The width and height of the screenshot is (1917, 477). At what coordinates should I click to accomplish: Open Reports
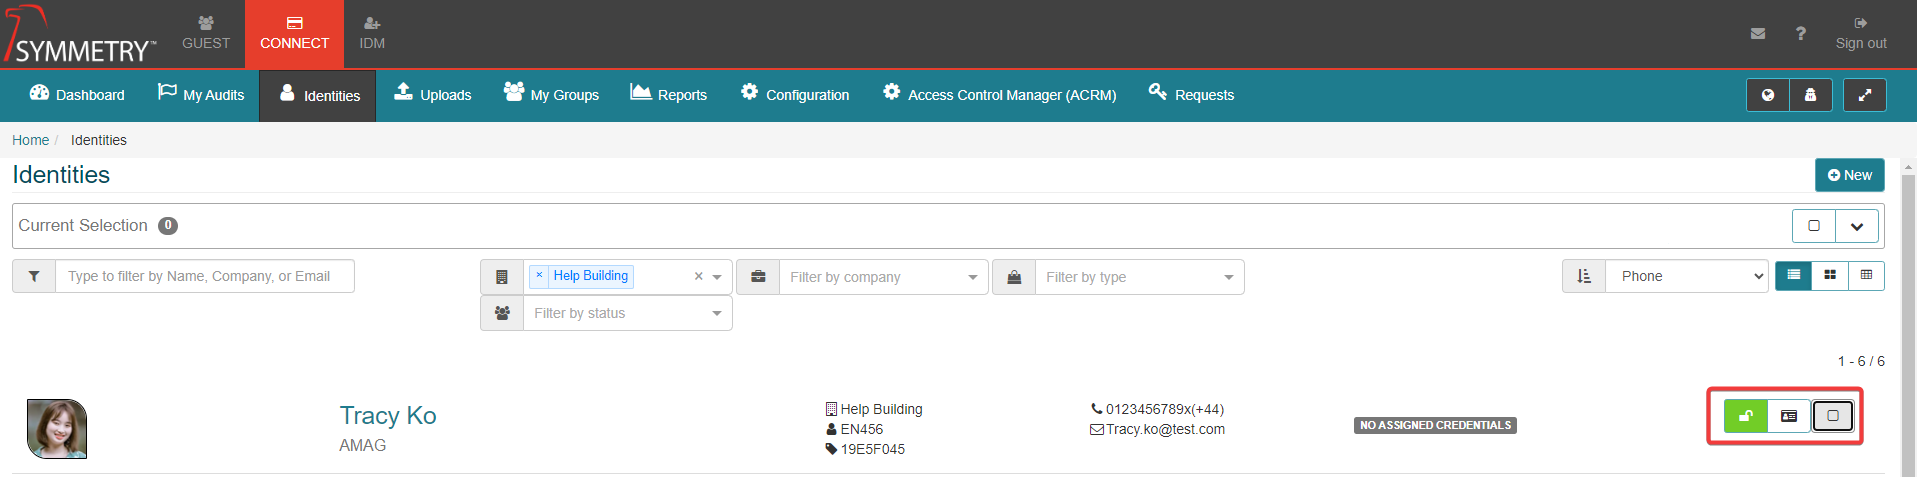[668, 95]
